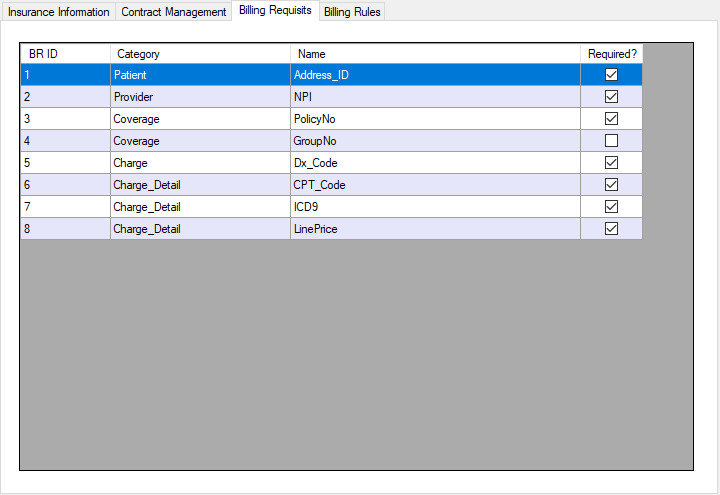
Task: Go to the Billing Rules tab
Action: [x=352, y=12]
